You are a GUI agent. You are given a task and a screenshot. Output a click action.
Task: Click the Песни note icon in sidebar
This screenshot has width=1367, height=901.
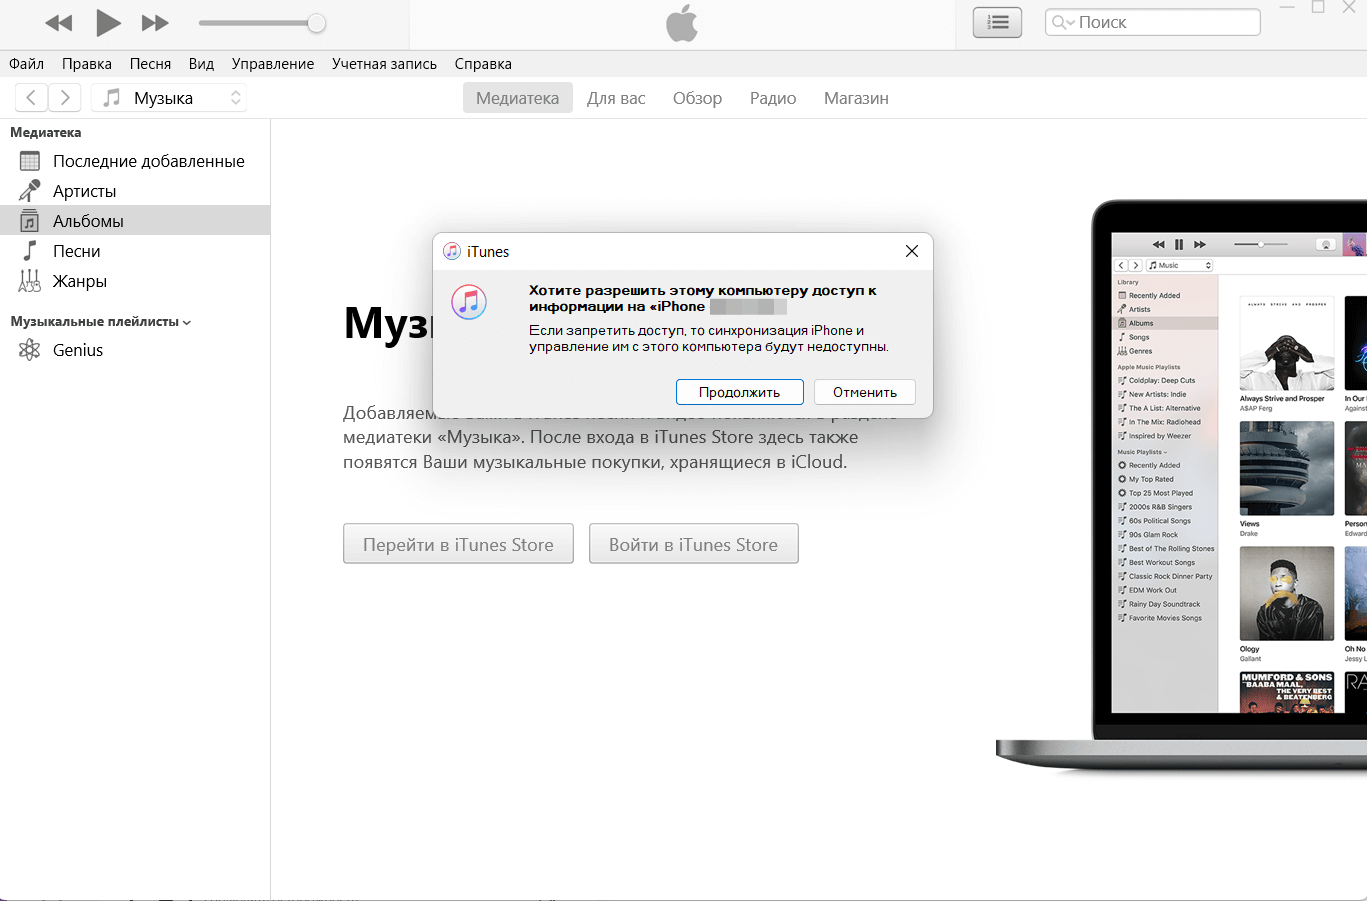pos(28,250)
